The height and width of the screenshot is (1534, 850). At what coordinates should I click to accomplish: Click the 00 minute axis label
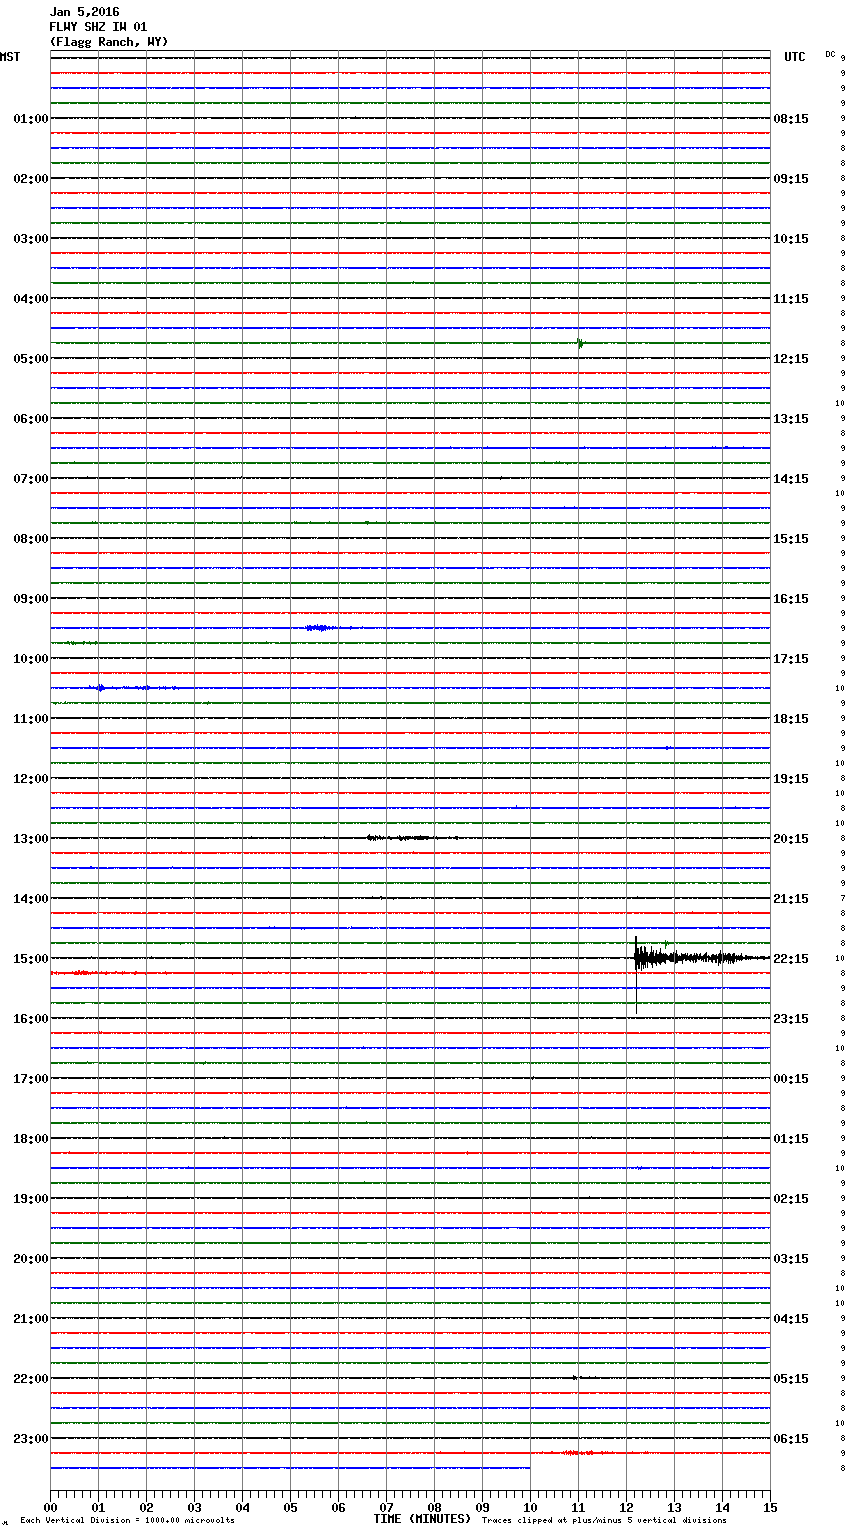tap(50, 1507)
